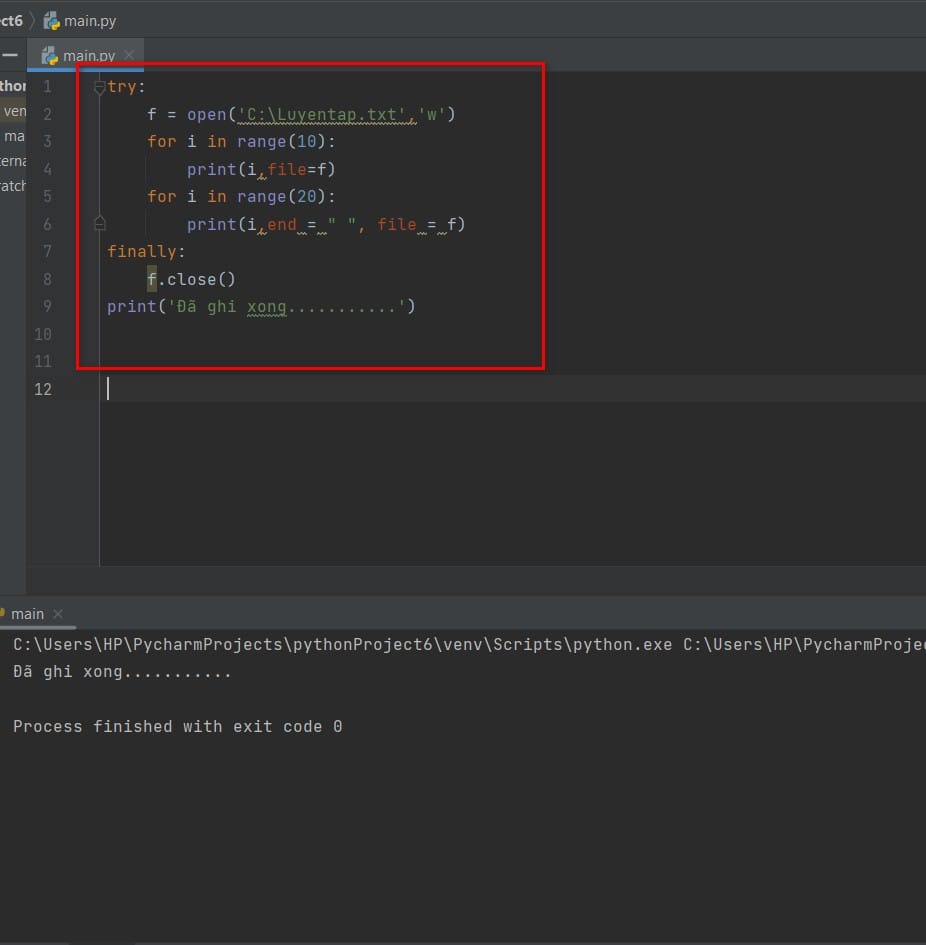
Task: Click line number 1 in the gutter
Action: [47, 87]
